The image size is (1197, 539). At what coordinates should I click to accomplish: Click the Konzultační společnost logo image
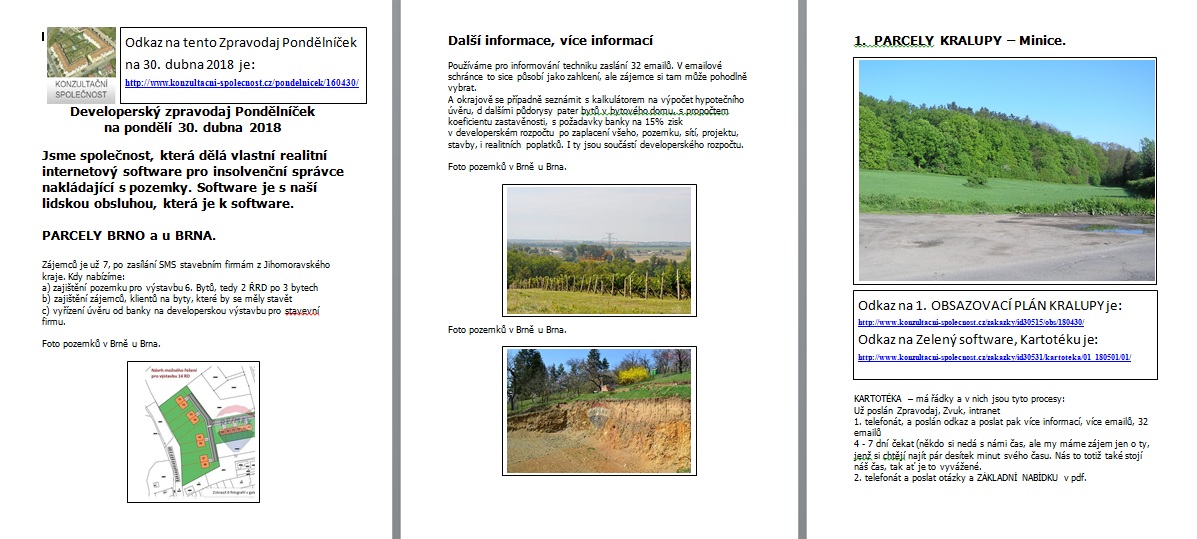click(81, 65)
